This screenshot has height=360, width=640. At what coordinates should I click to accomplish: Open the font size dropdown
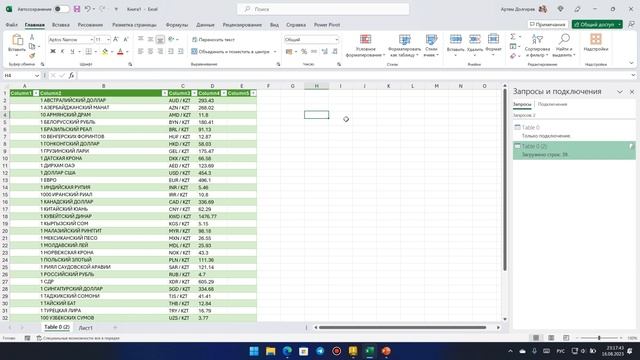108,40
